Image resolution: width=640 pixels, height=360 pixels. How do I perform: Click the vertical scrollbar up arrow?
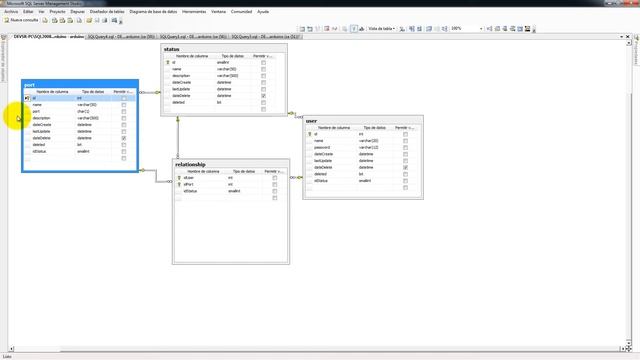(629, 42)
